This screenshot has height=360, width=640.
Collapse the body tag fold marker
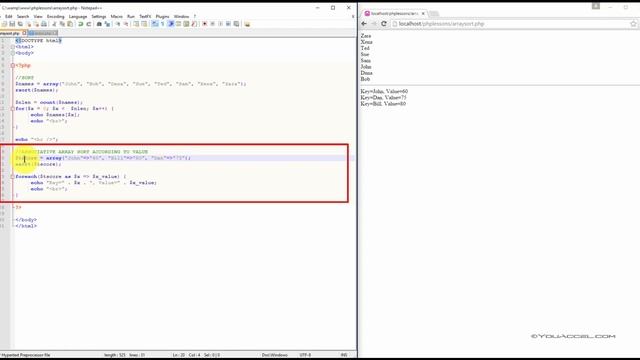coord(13,53)
